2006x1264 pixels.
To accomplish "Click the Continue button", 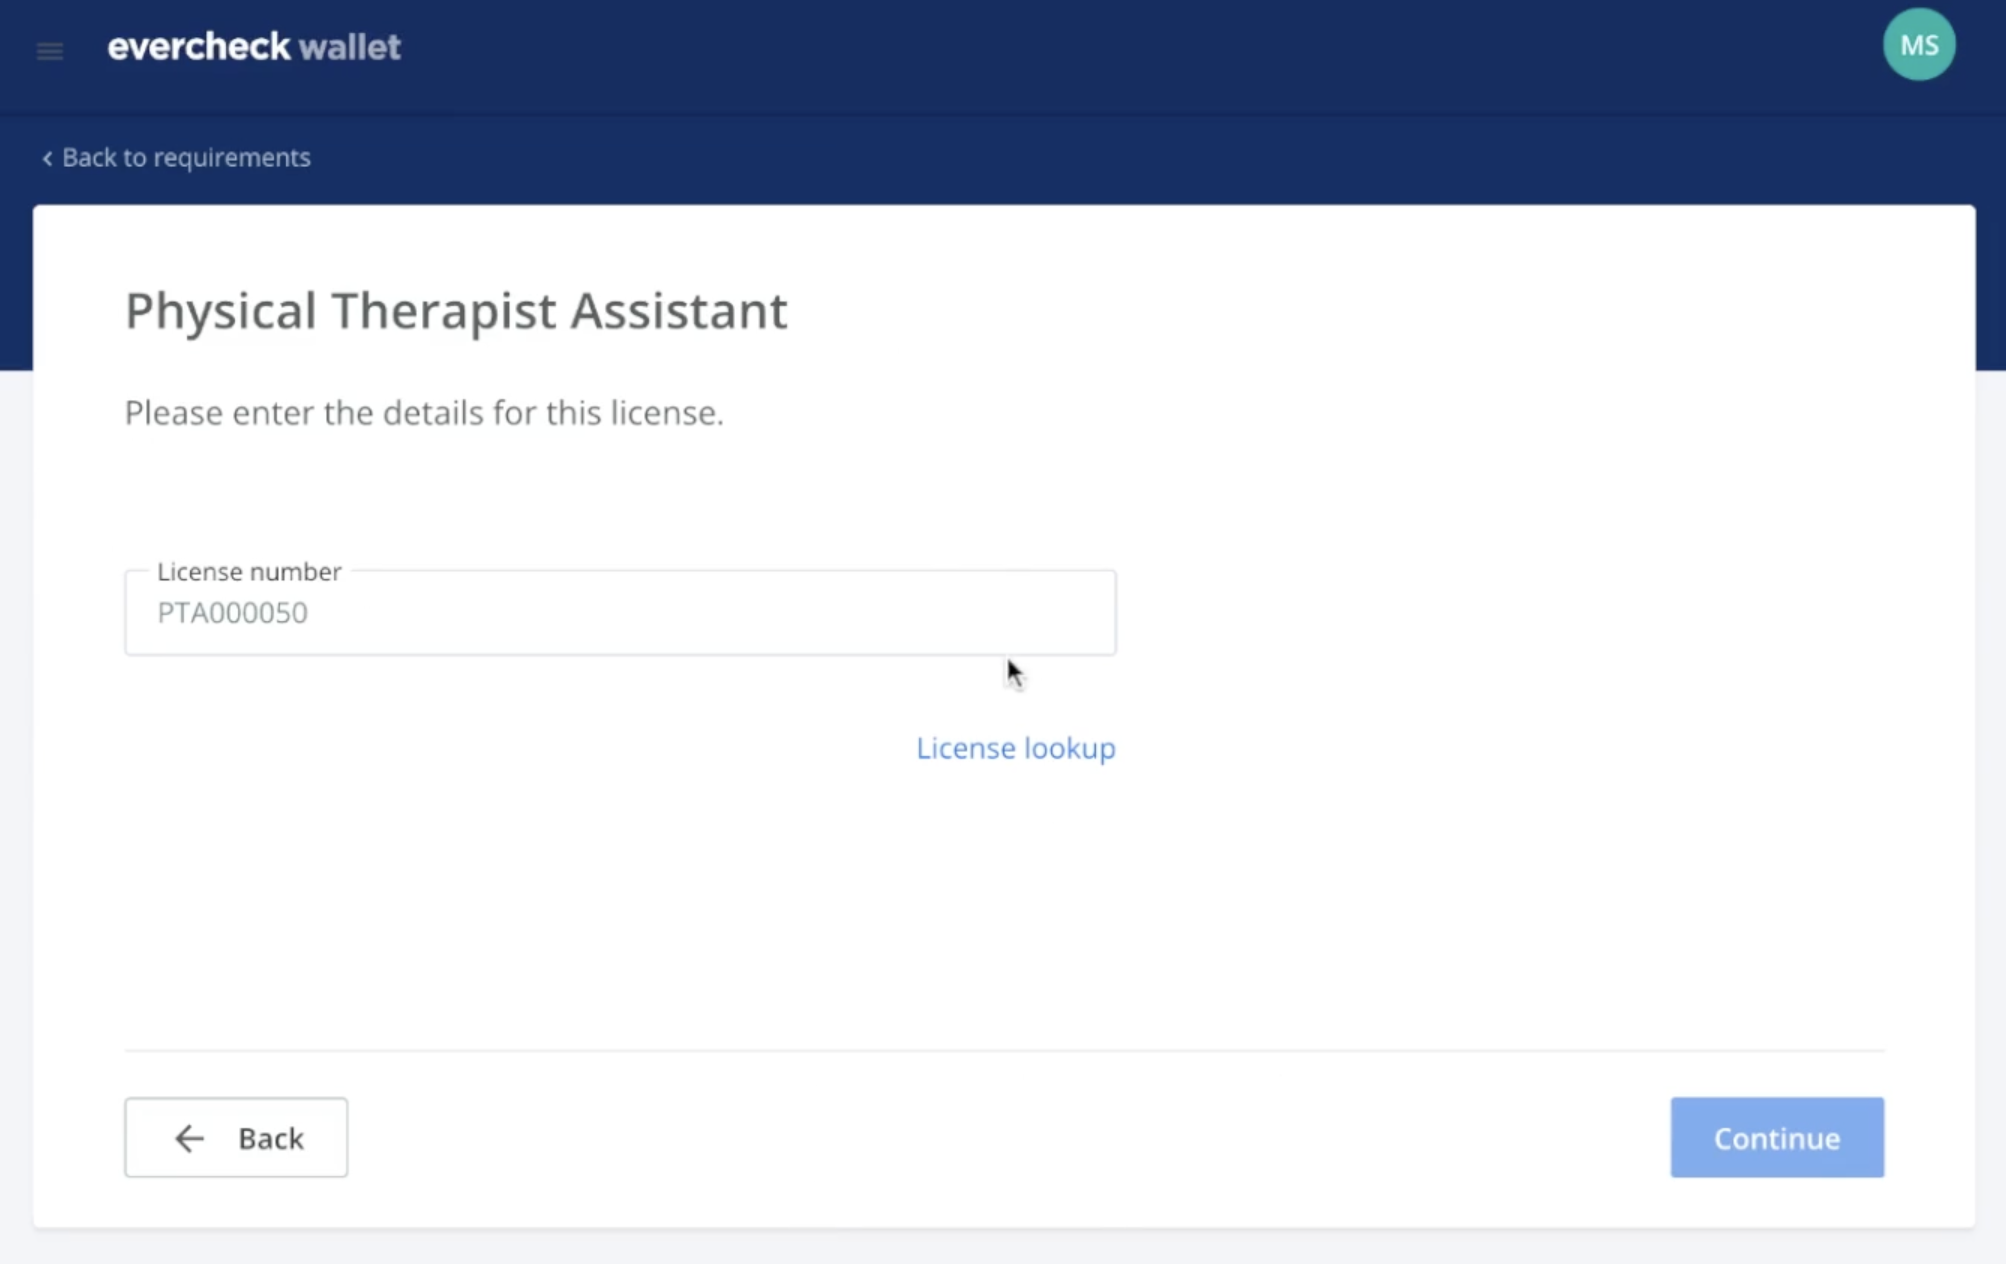I will pos(1777,1137).
